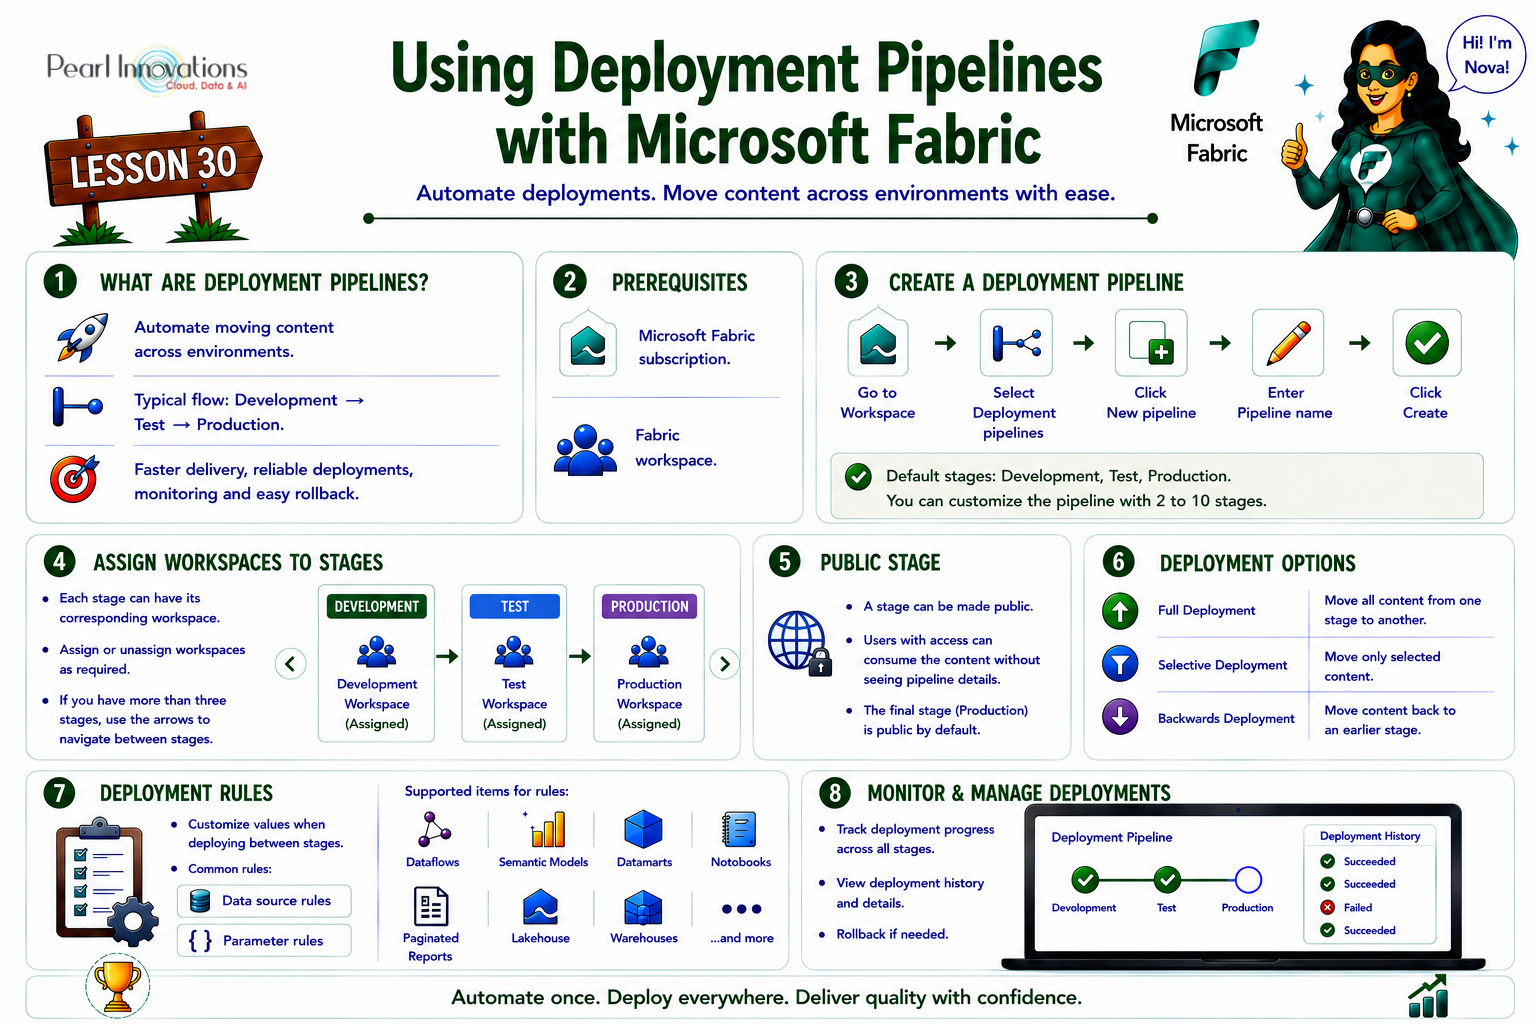Select the TEST stage header
This screenshot has height=1024, width=1536.
pyautogui.click(x=514, y=606)
